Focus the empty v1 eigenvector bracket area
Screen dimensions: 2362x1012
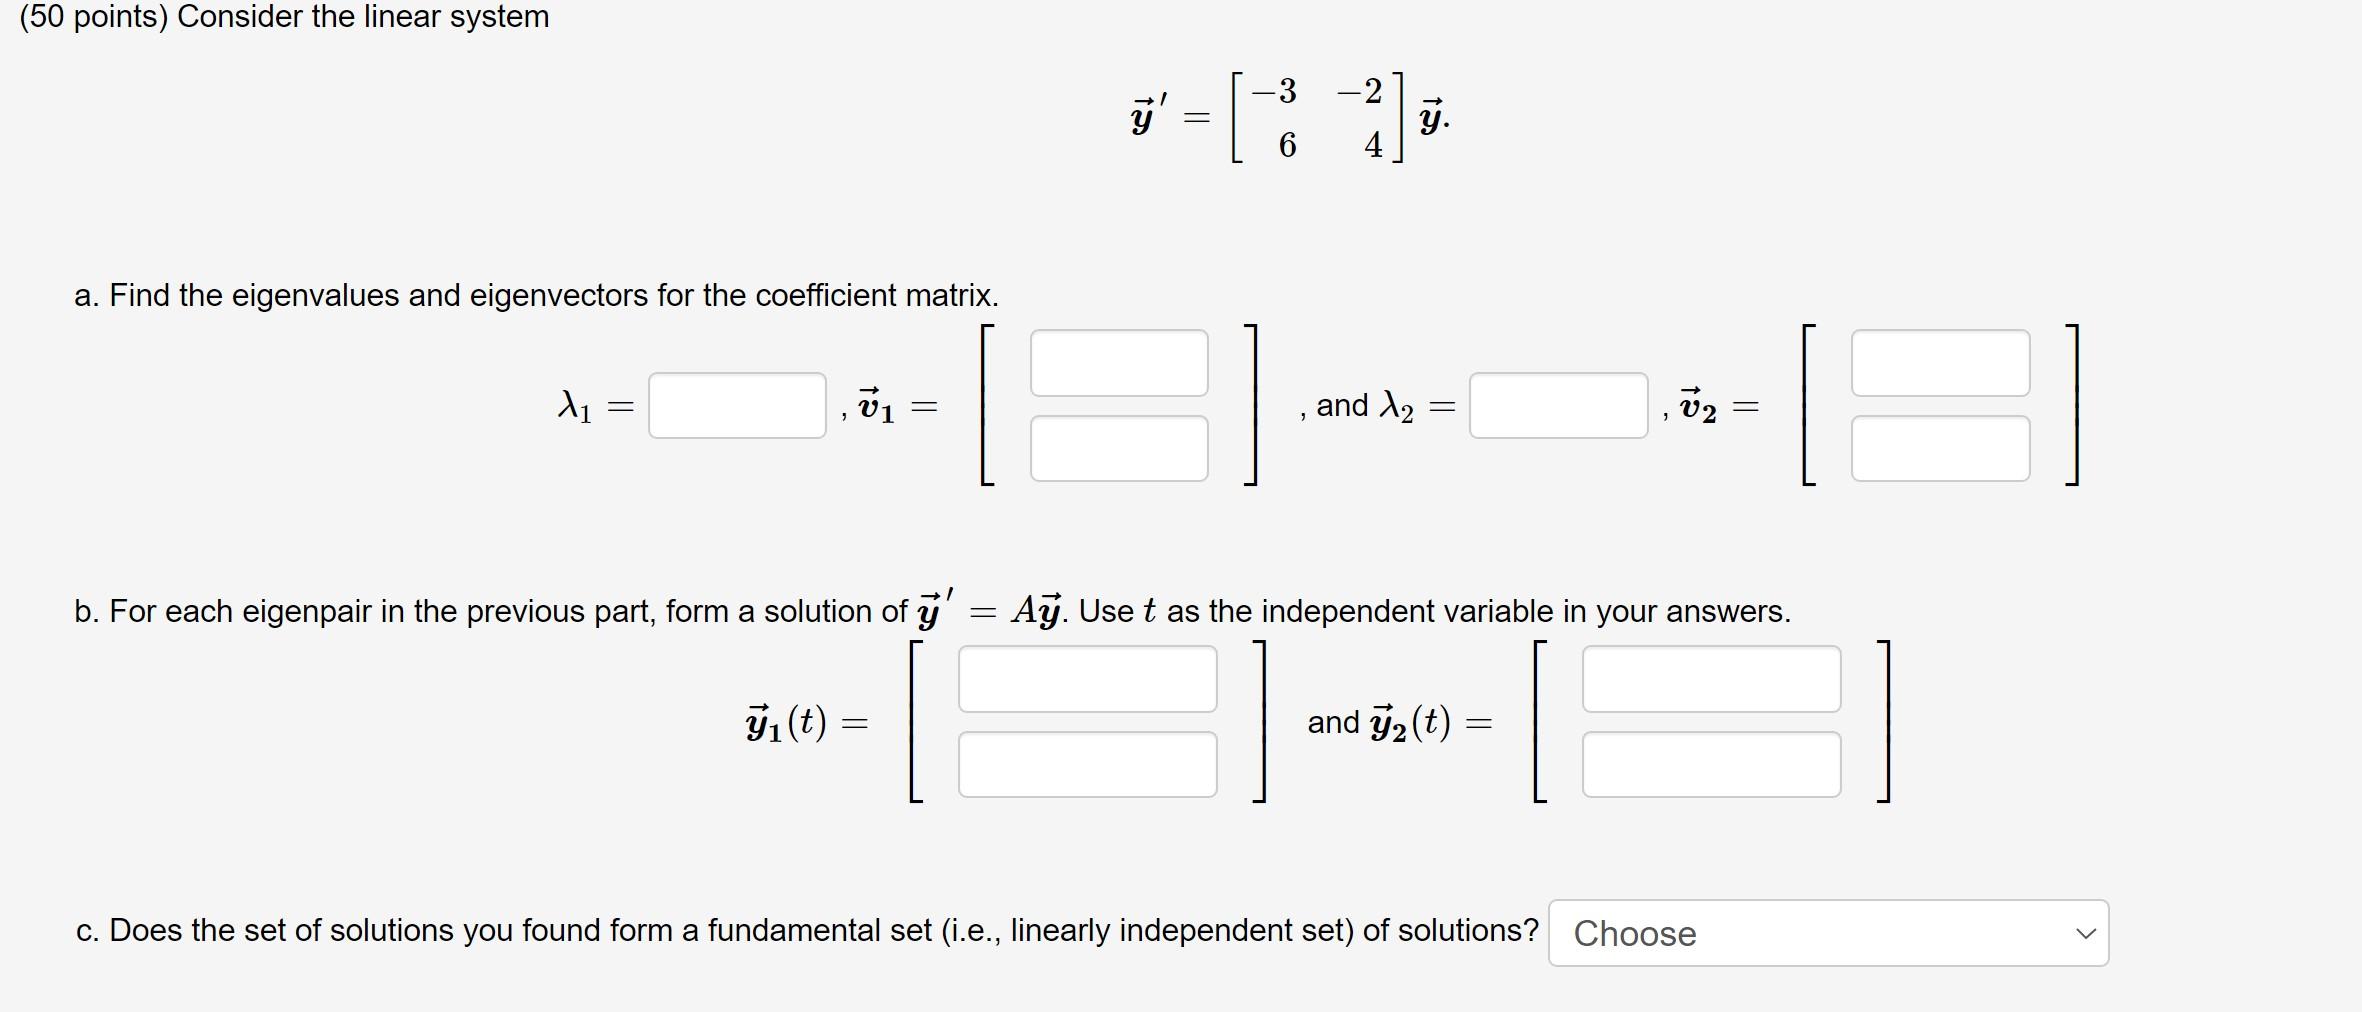[x=1118, y=406]
